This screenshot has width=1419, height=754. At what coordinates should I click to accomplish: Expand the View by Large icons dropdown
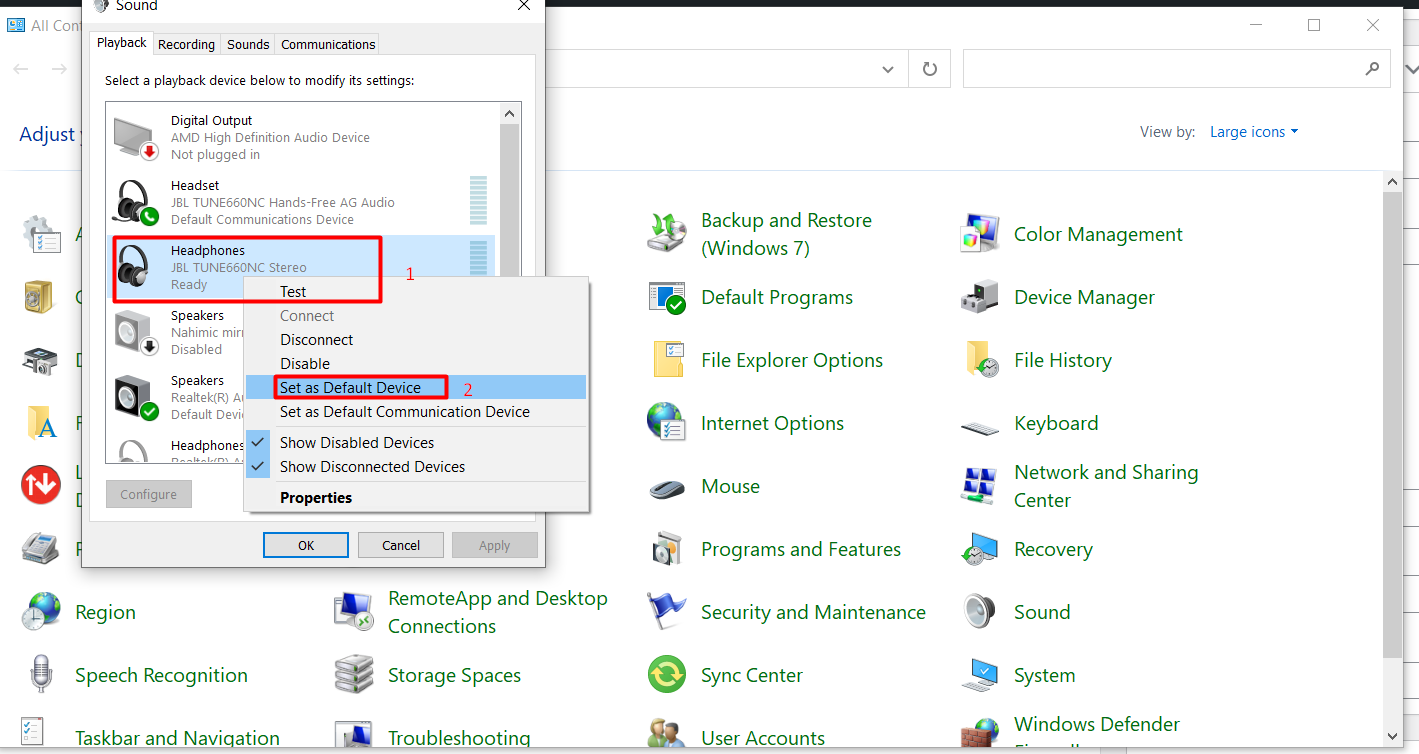click(x=1254, y=132)
